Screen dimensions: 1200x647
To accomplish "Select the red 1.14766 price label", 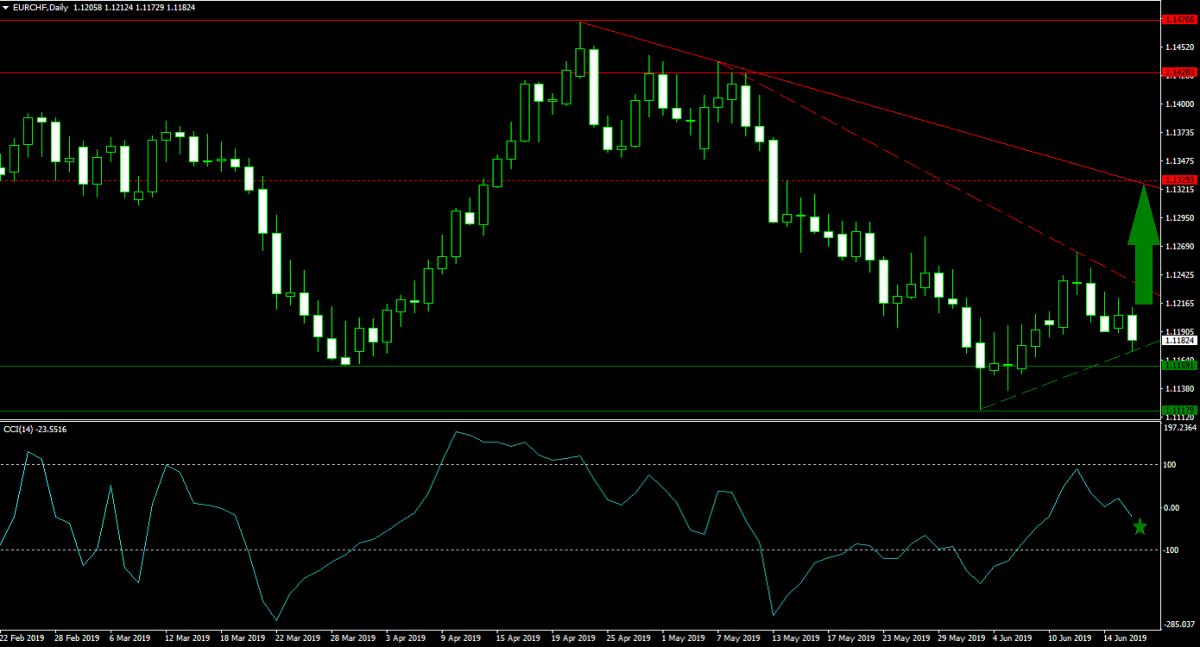I will (1175, 20).
